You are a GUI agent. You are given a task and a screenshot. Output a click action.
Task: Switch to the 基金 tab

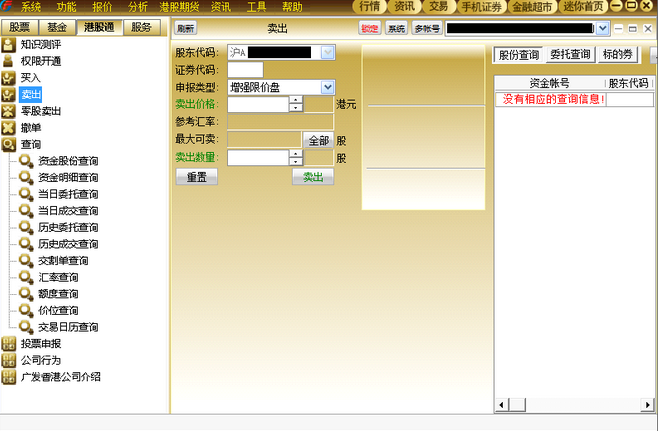[x=57, y=27]
